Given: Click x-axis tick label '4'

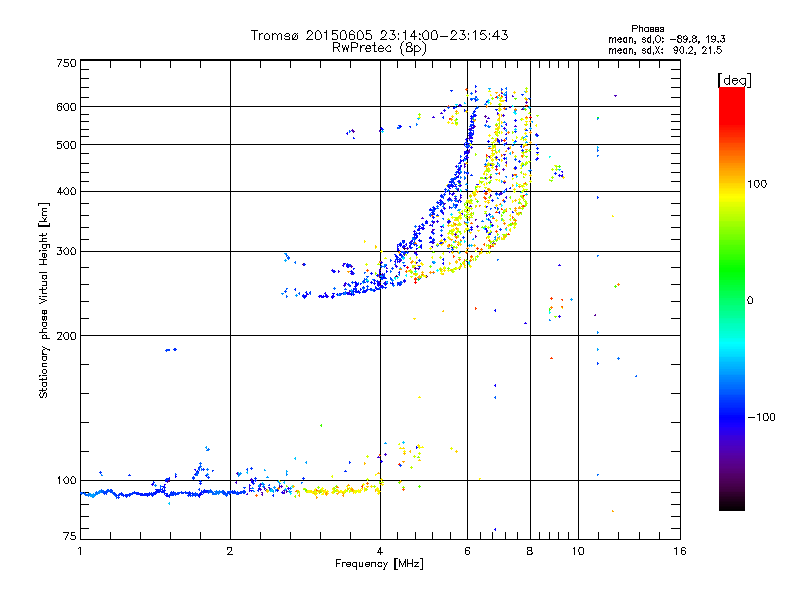Looking at the screenshot, I should point(380,551).
